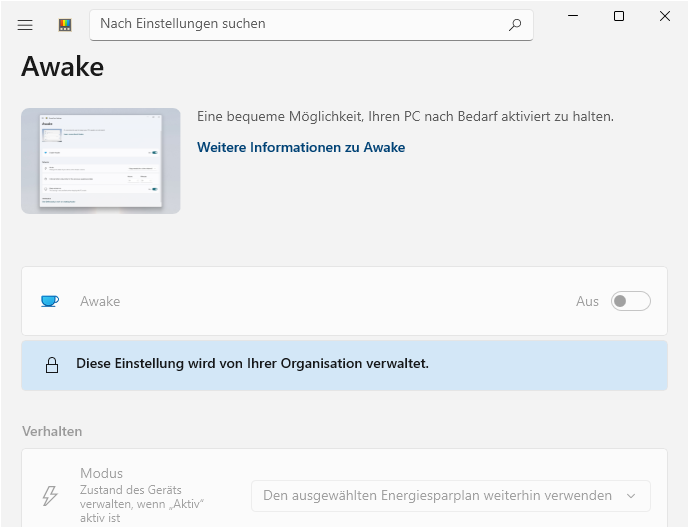689x528 pixels.
Task: Open the hamburger navigation menu
Action: [25, 25]
